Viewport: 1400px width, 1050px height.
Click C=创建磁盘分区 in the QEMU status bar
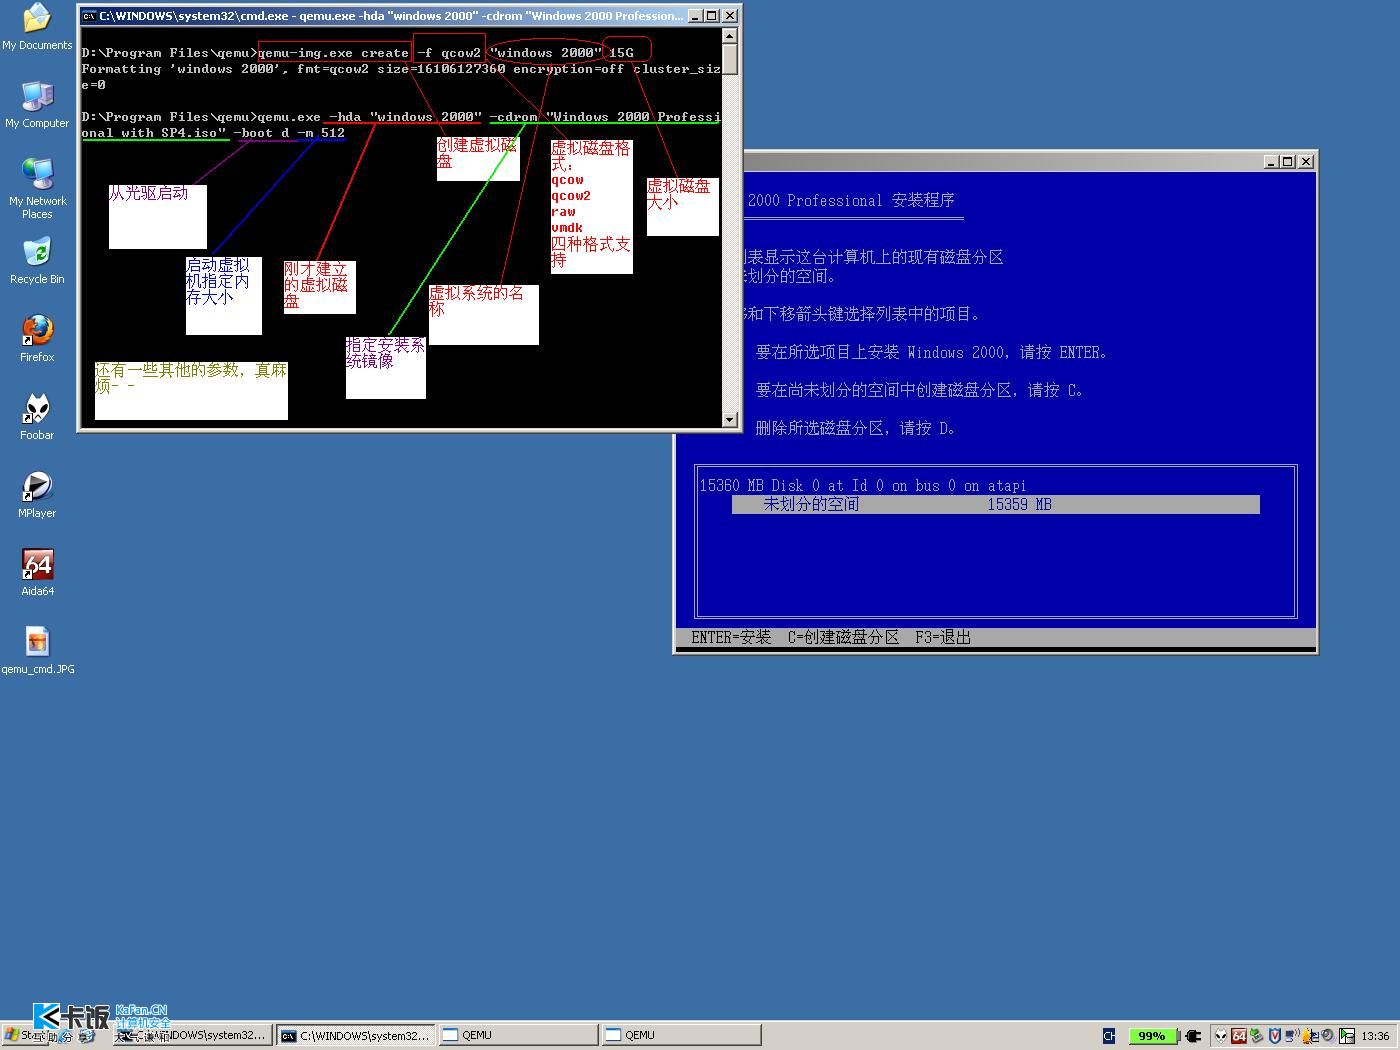tap(843, 638)
